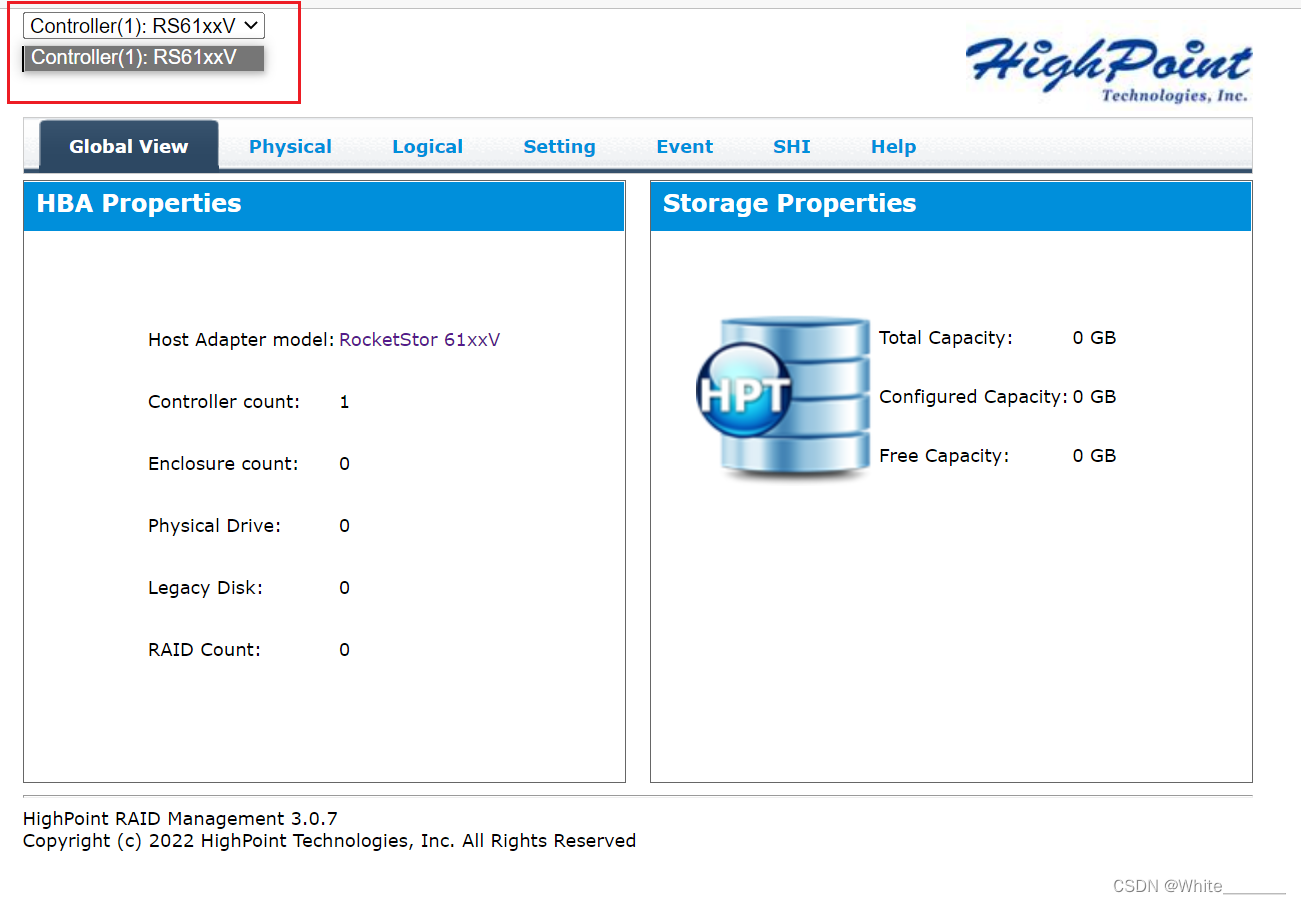Click the Free Capacity 0 GB value
The height and width of the screenshot is (904, 1301).
1094,456
